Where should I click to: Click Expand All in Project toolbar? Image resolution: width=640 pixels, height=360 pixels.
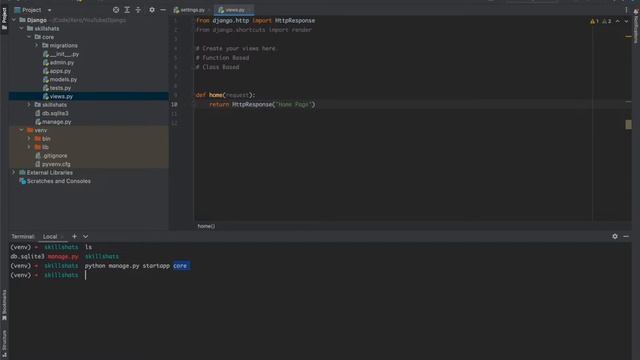click(127, 10)
